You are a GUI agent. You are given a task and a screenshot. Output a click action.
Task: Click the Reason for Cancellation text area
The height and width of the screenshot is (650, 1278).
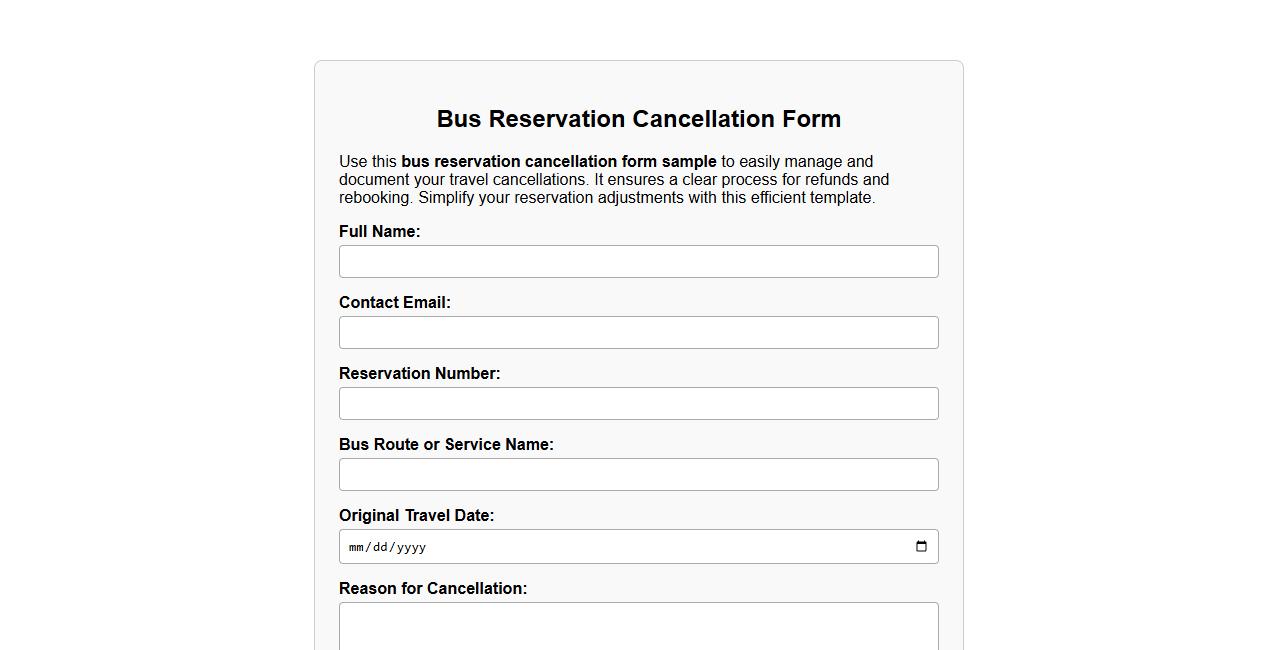click(638, 625)
